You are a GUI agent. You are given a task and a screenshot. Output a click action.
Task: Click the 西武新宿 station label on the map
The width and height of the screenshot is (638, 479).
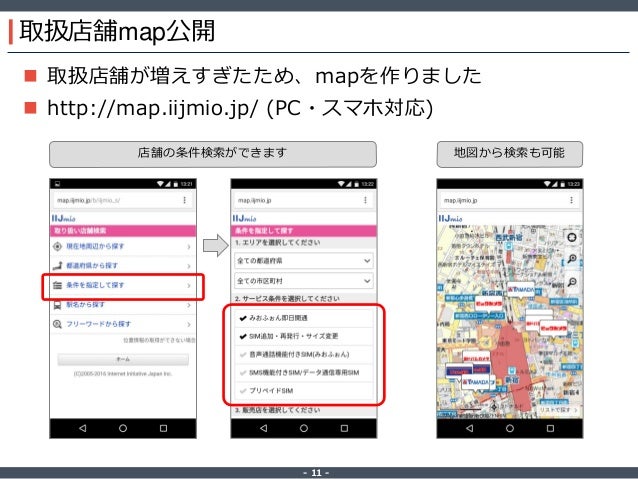(x=509, y=237)
